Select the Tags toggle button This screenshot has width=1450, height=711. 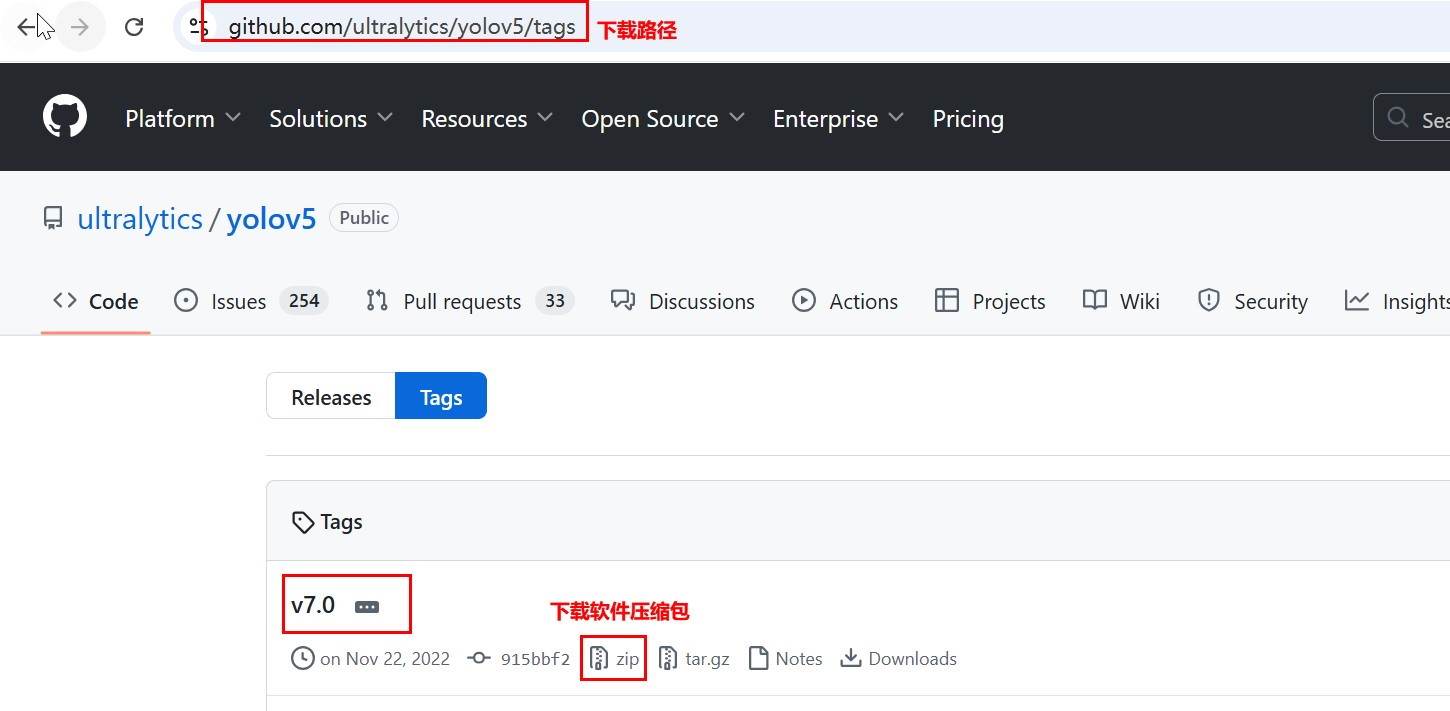coord(441,396)
